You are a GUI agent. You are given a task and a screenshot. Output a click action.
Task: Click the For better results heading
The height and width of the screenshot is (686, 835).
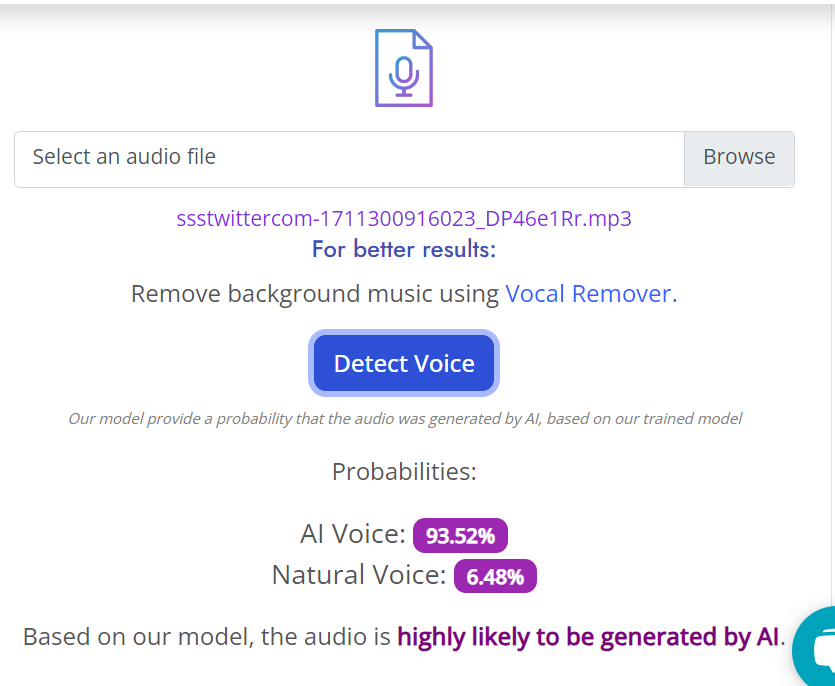pos(404,249)
